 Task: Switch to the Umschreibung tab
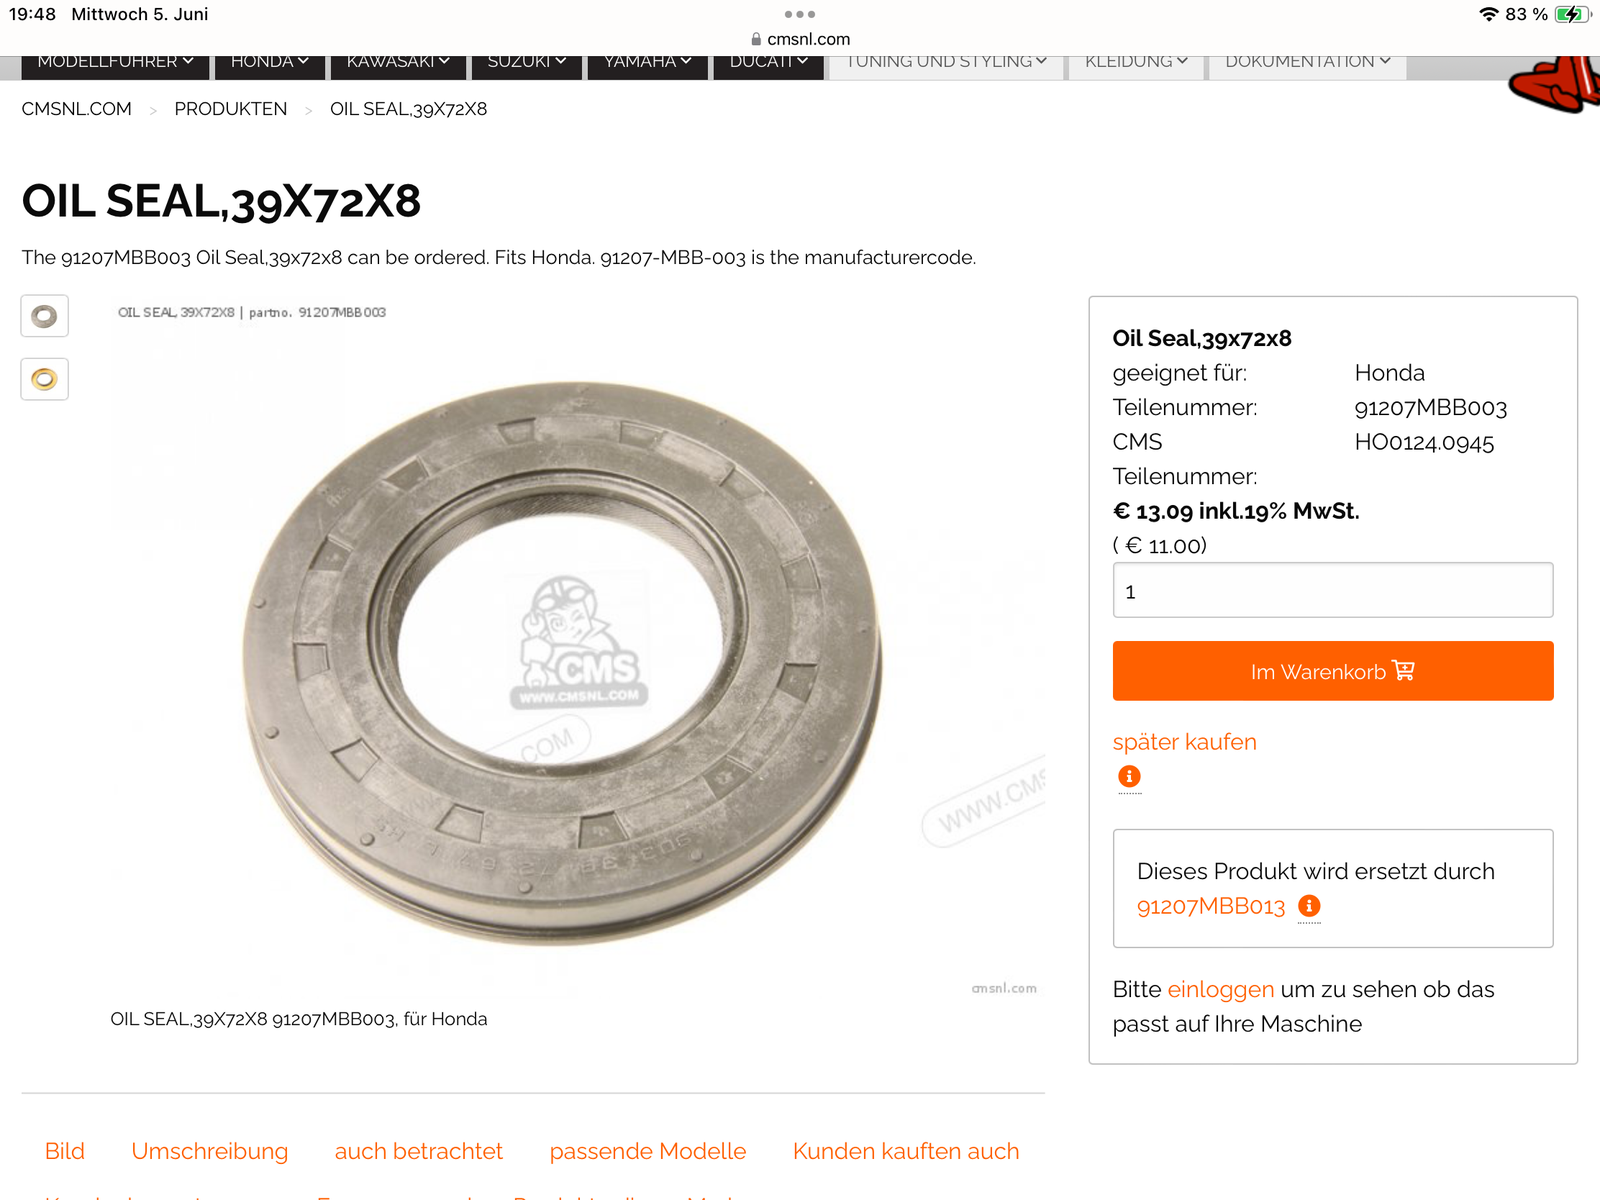tap(210, 1151)
